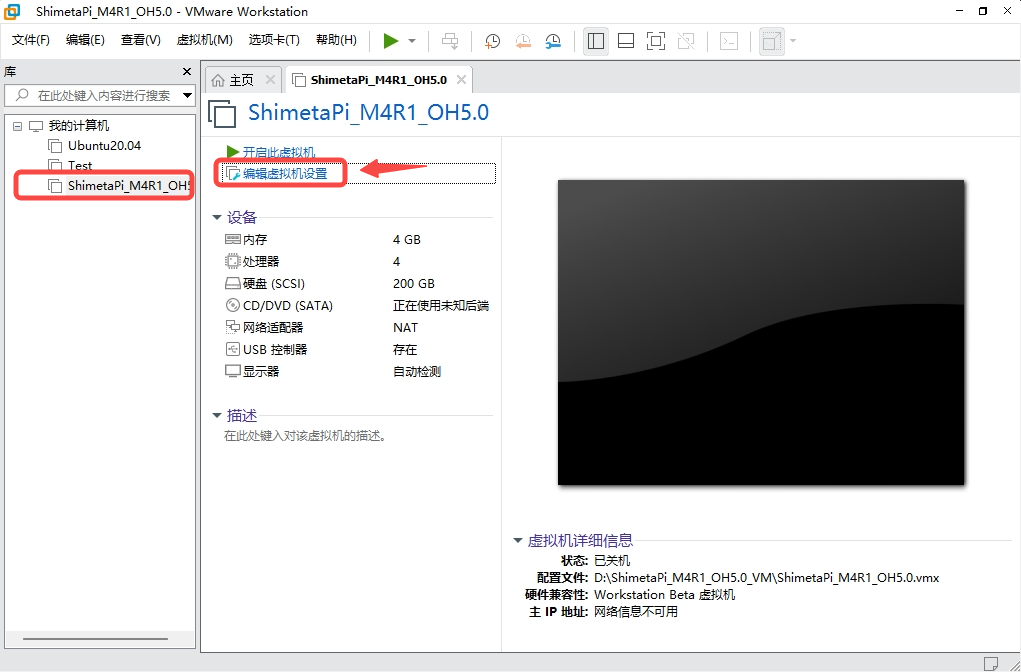The image size is (1021, 672).
Task: Click the NAT network value
Action: pyautogui.click(x=406, y=328)
